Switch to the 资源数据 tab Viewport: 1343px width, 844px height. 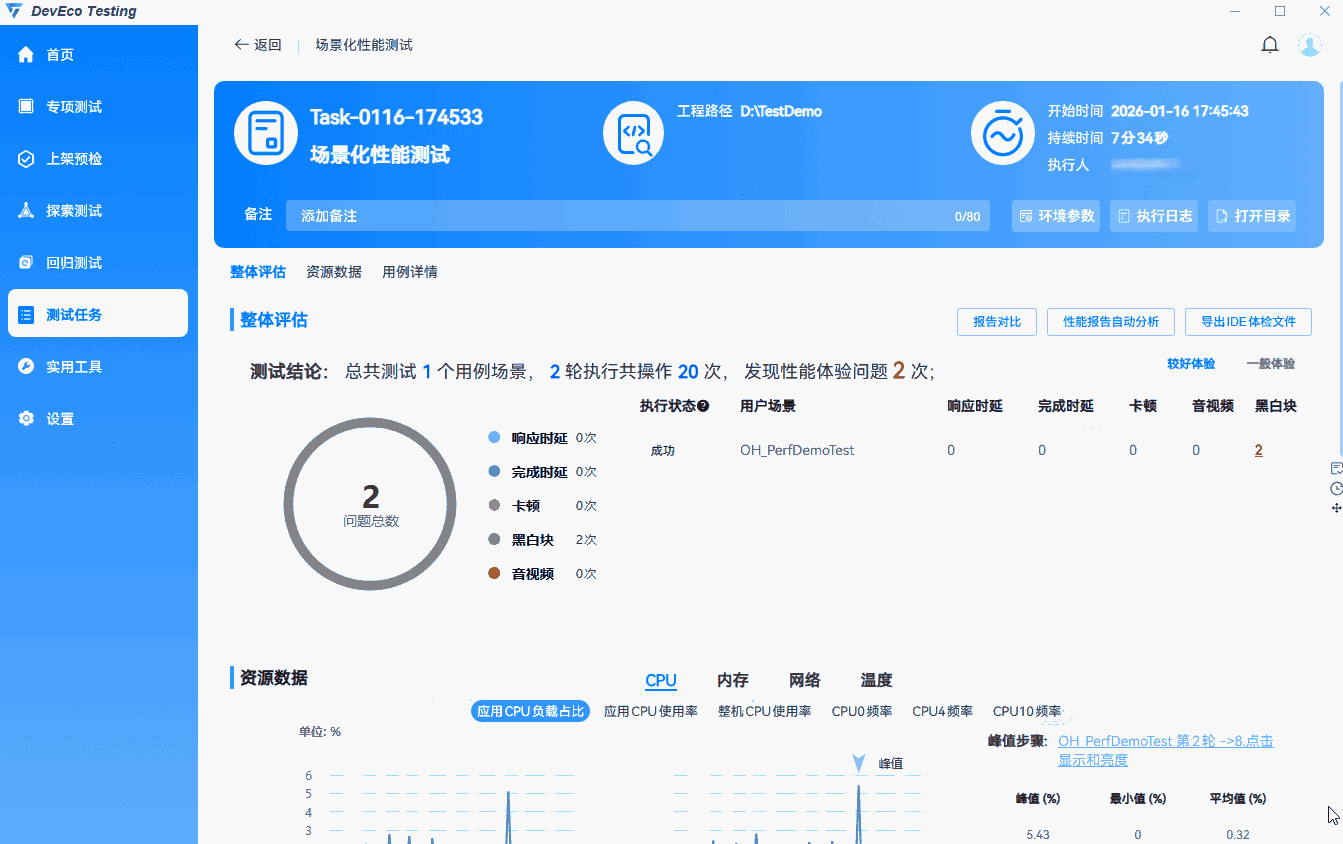point(334,272)
